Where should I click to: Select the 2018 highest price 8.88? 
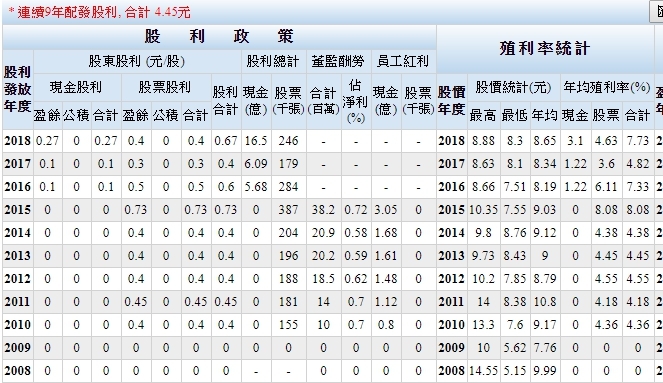coord(483,141)
